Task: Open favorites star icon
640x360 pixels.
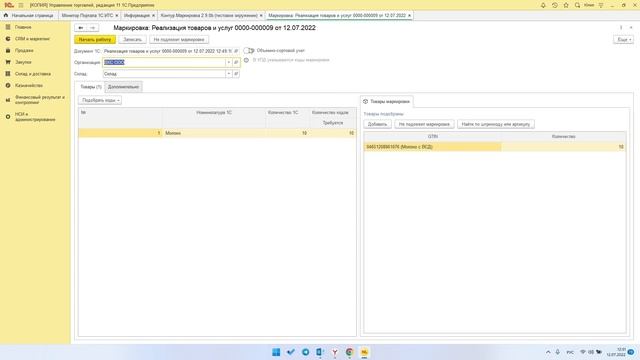Action: [566, 5]
